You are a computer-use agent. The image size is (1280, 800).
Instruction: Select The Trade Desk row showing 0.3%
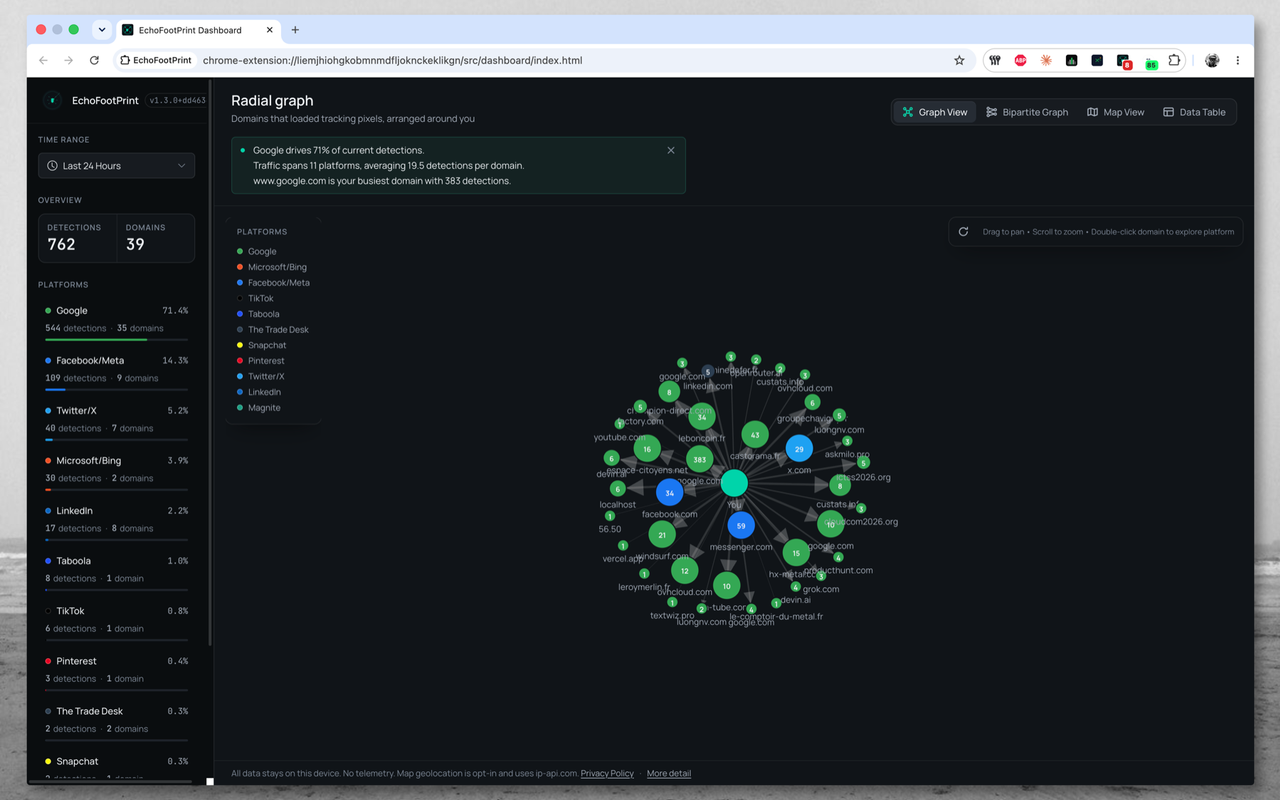116,720
